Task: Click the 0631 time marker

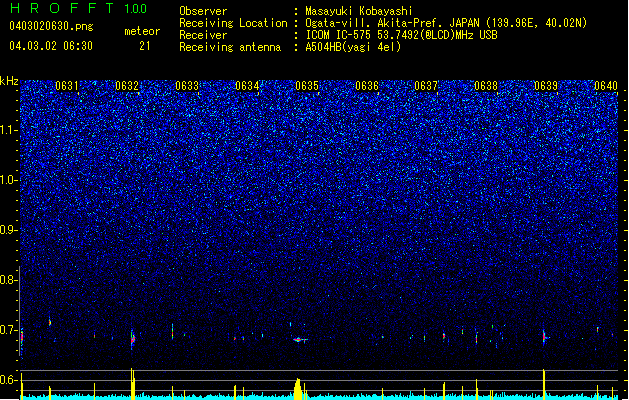Action: pyautogui.click(x=67, y=86)
